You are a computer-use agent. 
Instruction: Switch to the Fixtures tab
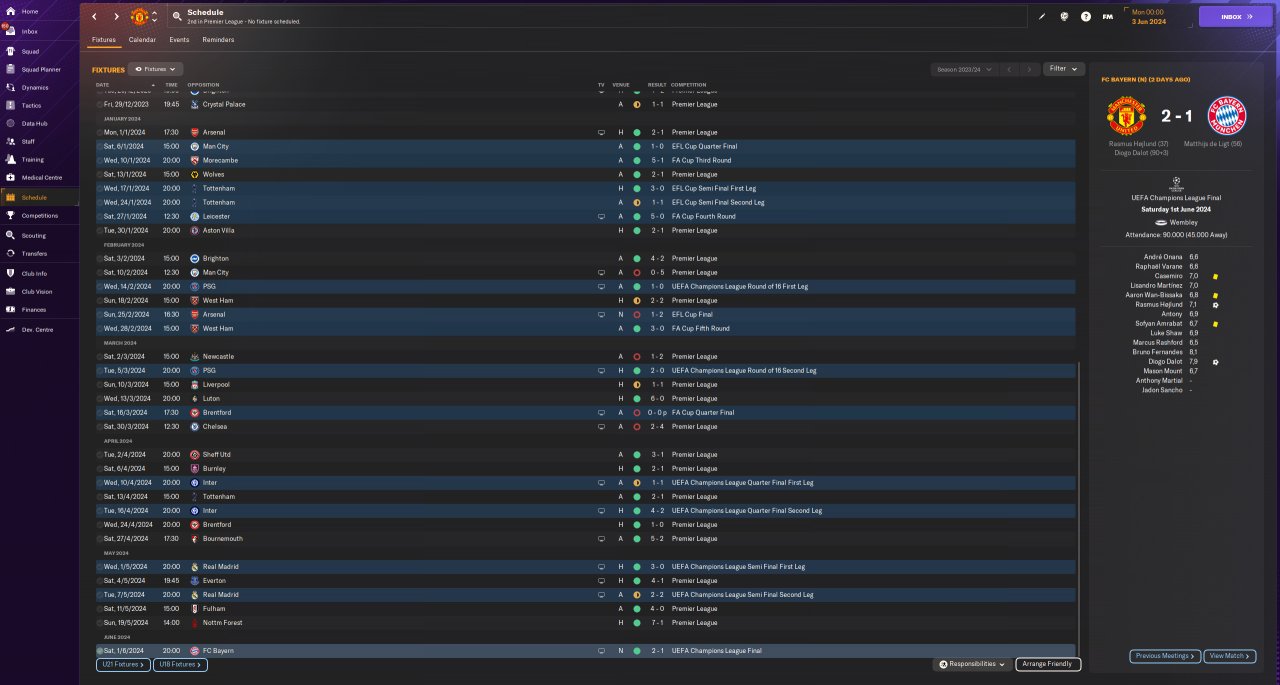(x=104, y=40)
